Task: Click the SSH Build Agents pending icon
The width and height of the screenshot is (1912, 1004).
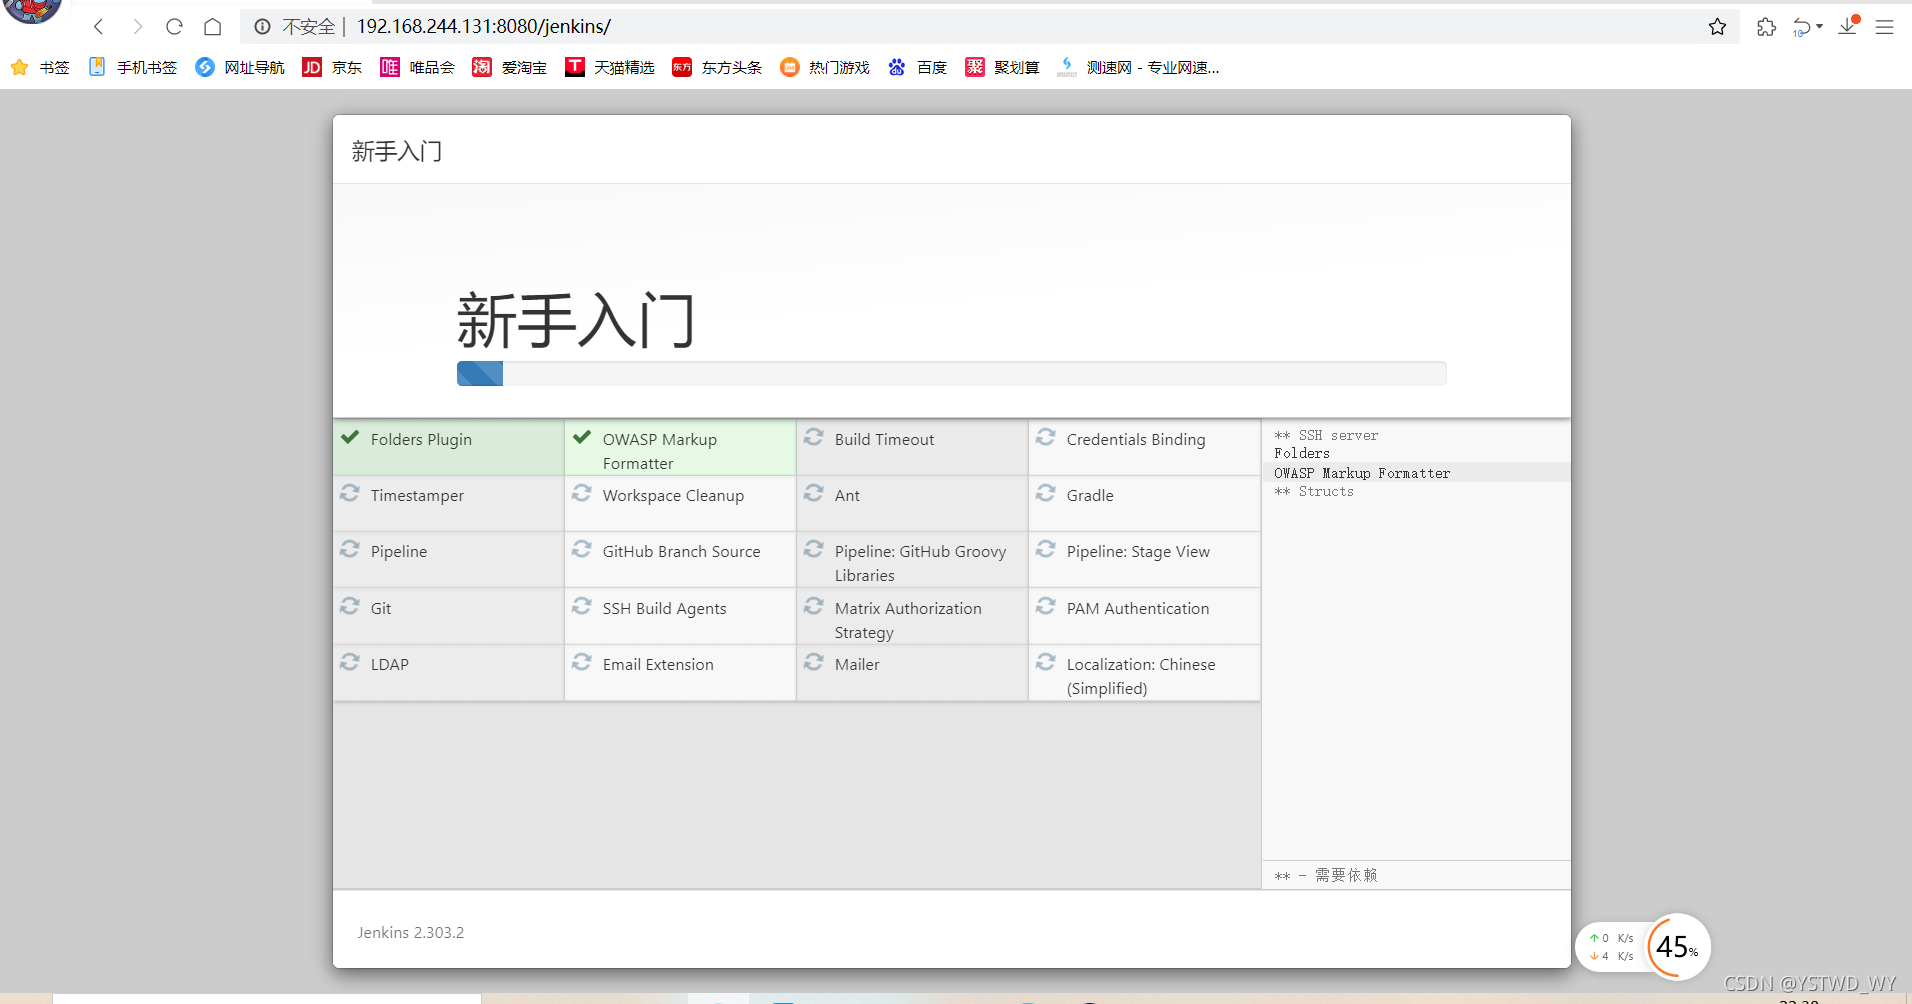Action: click(582, 606)
